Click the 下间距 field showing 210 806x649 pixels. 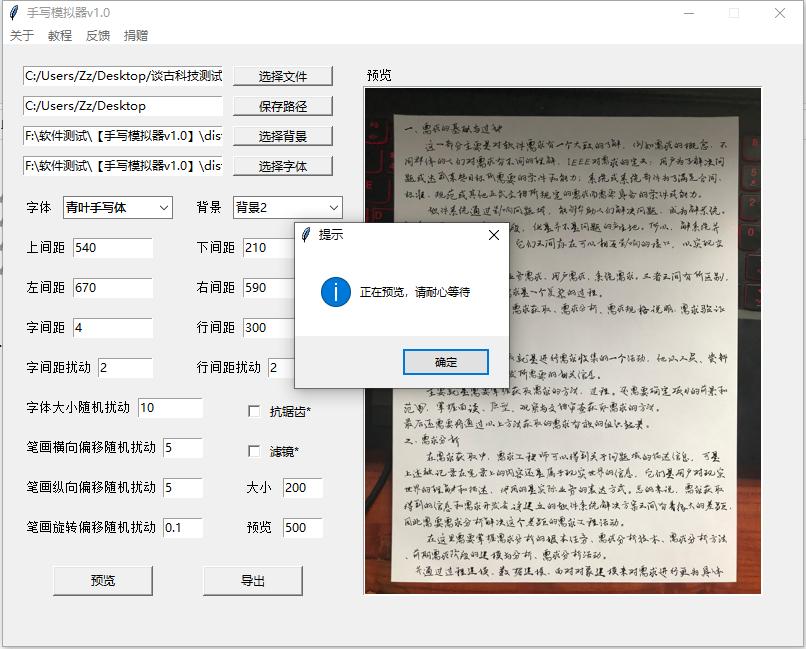[x=268, y=248]
